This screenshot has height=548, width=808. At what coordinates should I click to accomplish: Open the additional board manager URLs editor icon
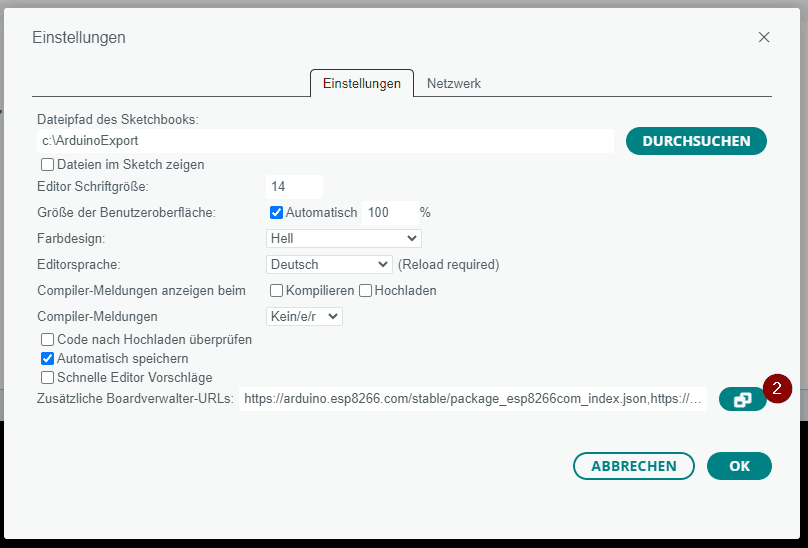pos(742,399)
